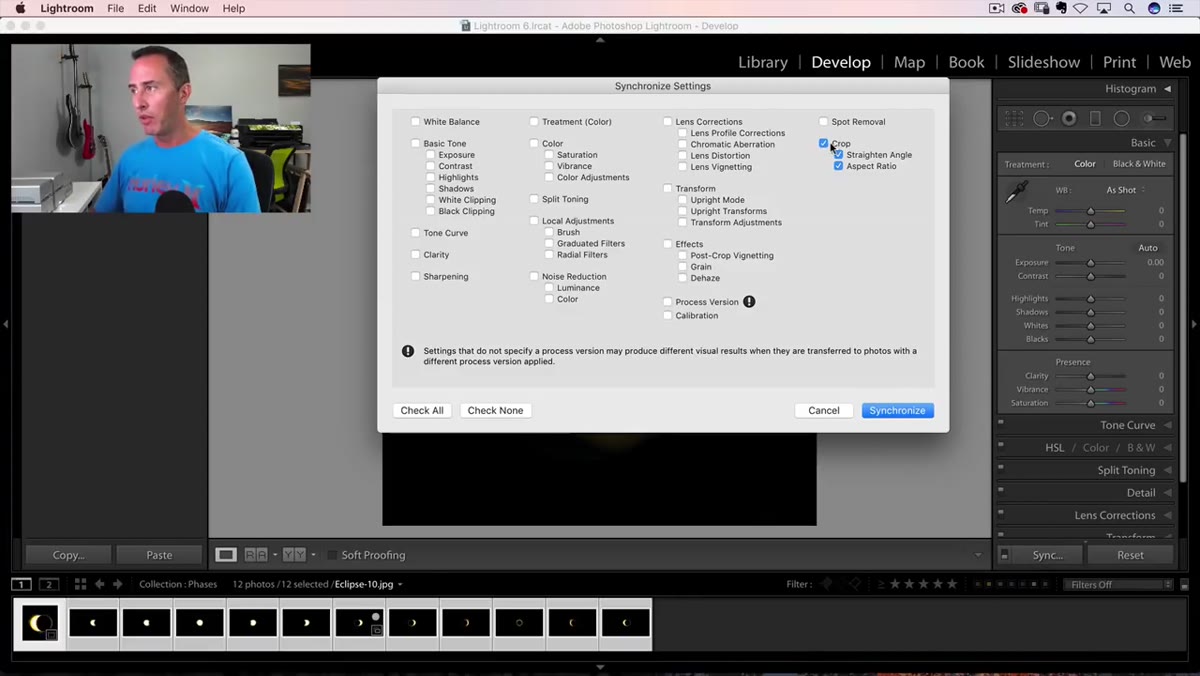Switch to the Slideshow module
1200x676 pixels.
(x=1044, y=62)
